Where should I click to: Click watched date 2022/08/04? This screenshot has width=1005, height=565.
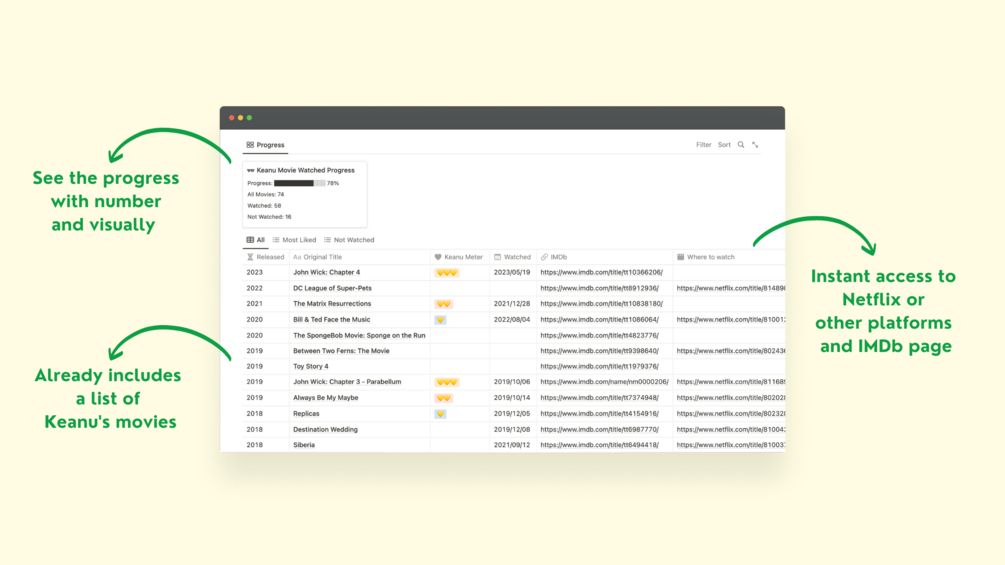511,320
